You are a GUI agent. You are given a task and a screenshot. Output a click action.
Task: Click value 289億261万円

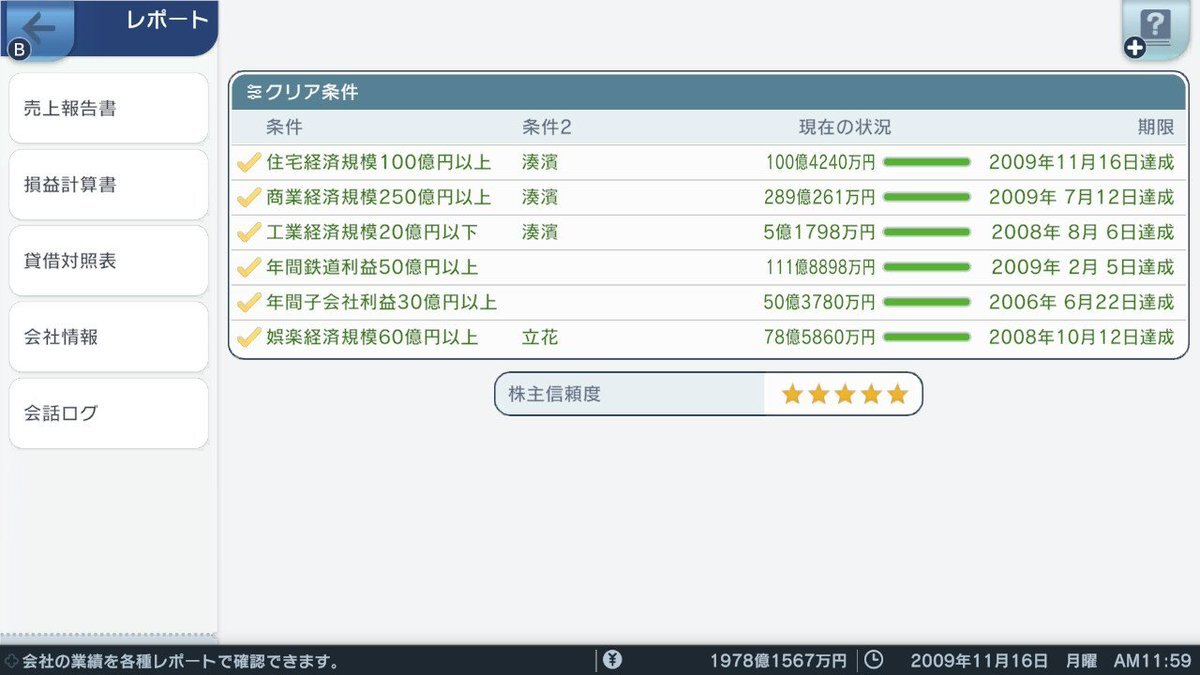click(821, 198)
